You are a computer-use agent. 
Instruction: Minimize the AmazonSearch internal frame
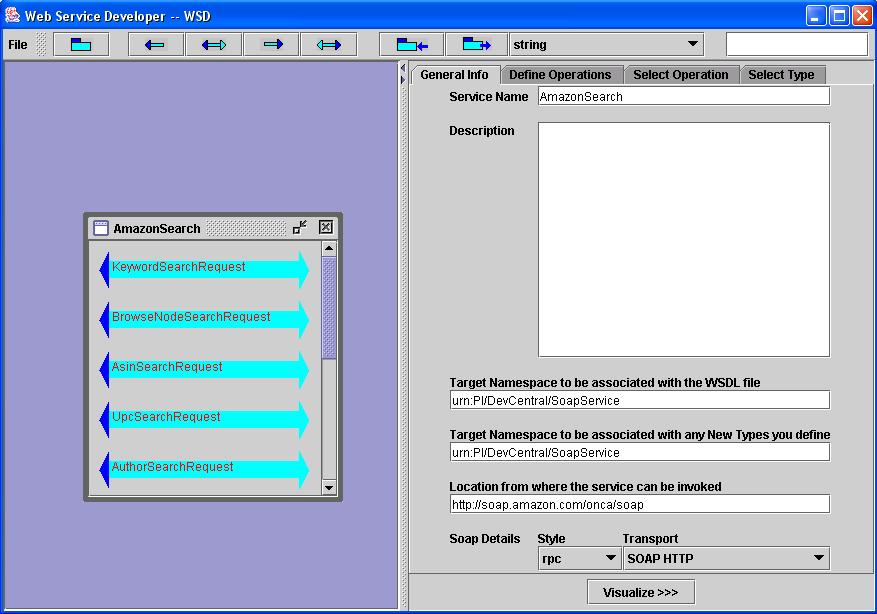tap(300, 227)
